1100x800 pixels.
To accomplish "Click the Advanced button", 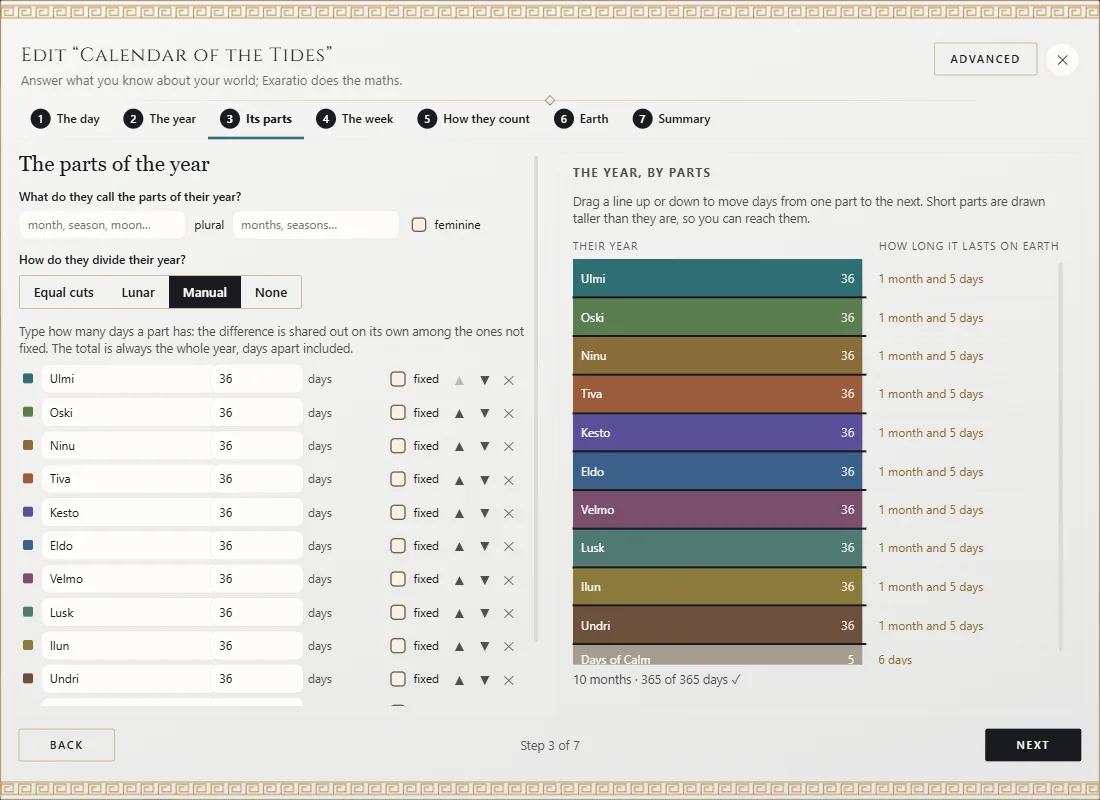I will tap(985, 59).
